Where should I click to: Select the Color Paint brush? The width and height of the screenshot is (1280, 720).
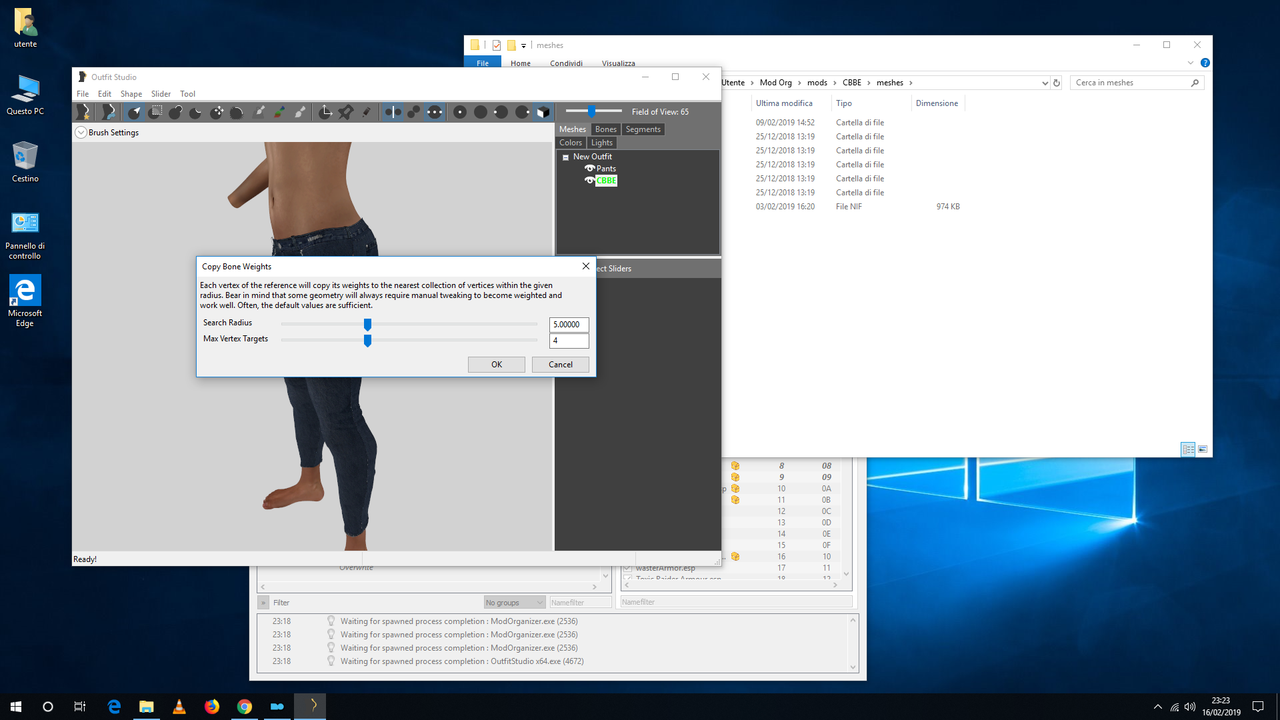pos(280,112)
